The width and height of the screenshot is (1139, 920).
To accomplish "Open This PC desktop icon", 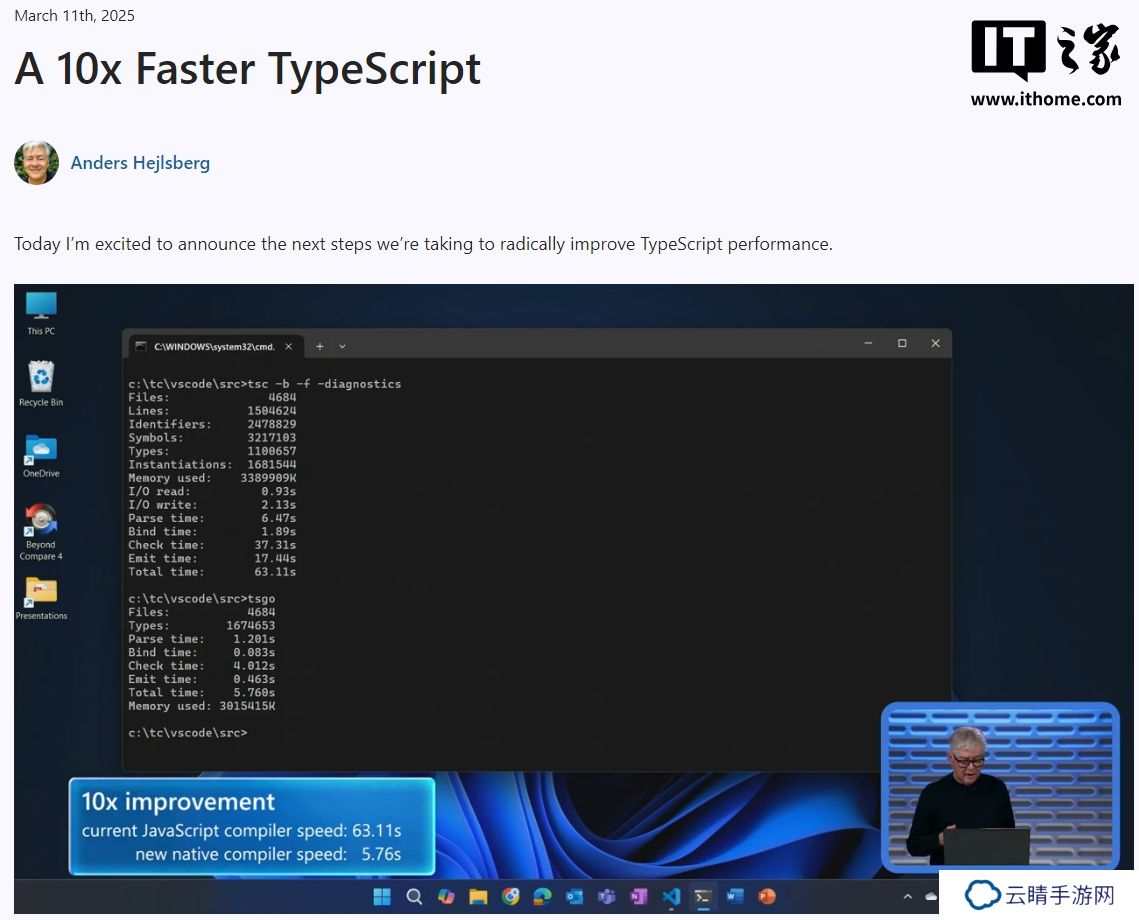I will pos(41,313).
